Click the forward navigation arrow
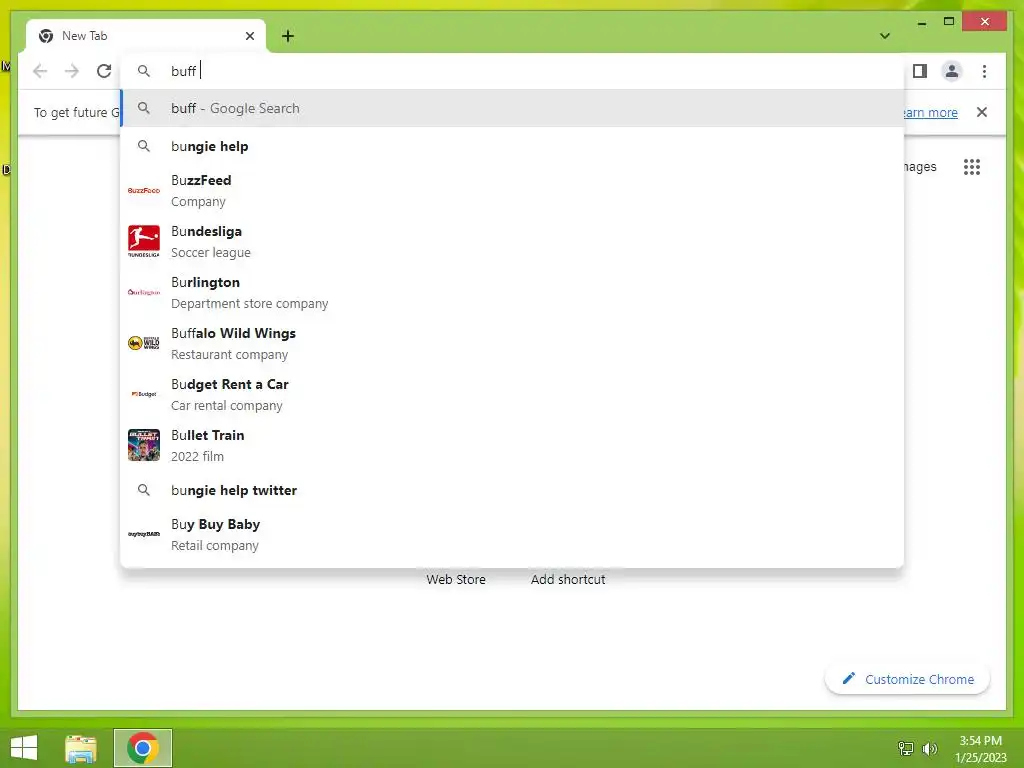 [x=72, y=71]
